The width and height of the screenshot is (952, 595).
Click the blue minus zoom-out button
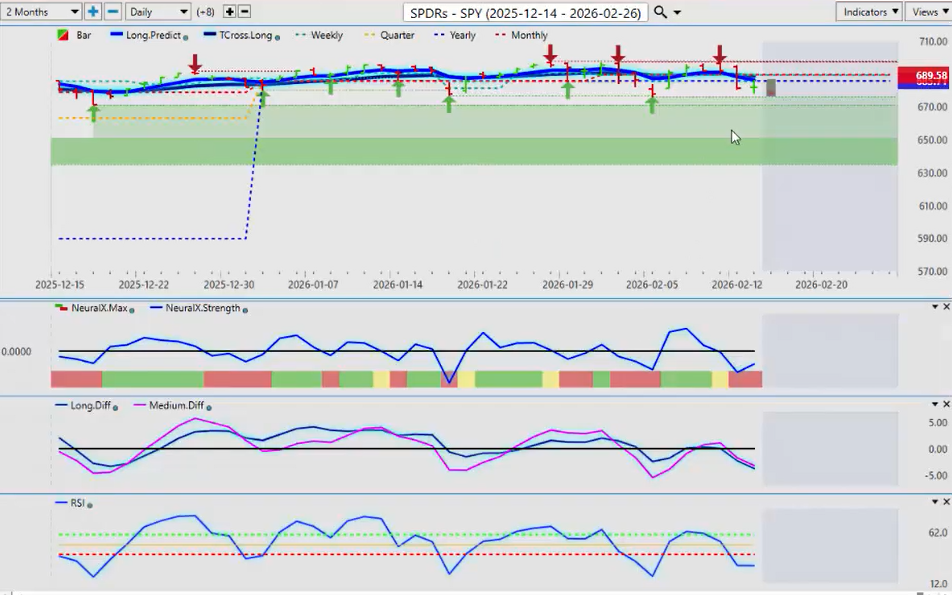pyautogui.click(x=113, y=12)
